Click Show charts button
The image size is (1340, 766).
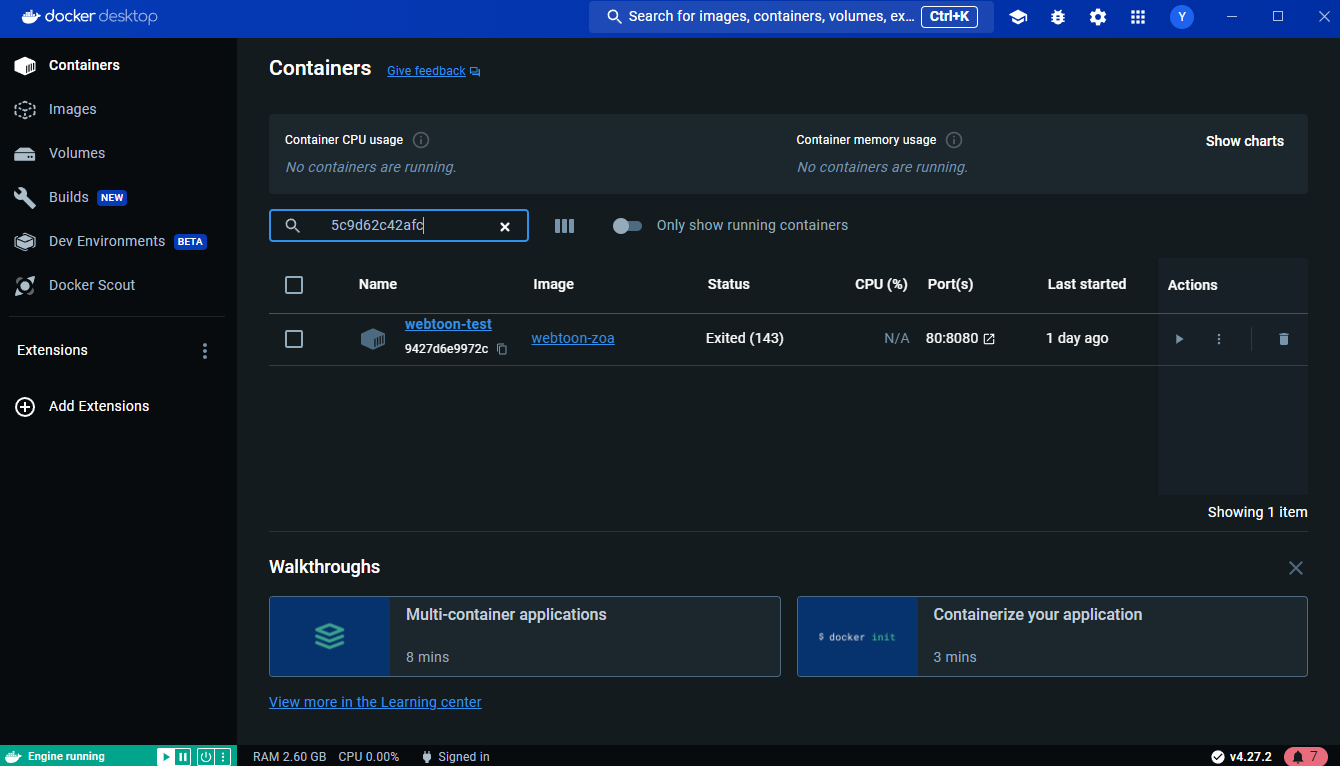point(1244,141)
